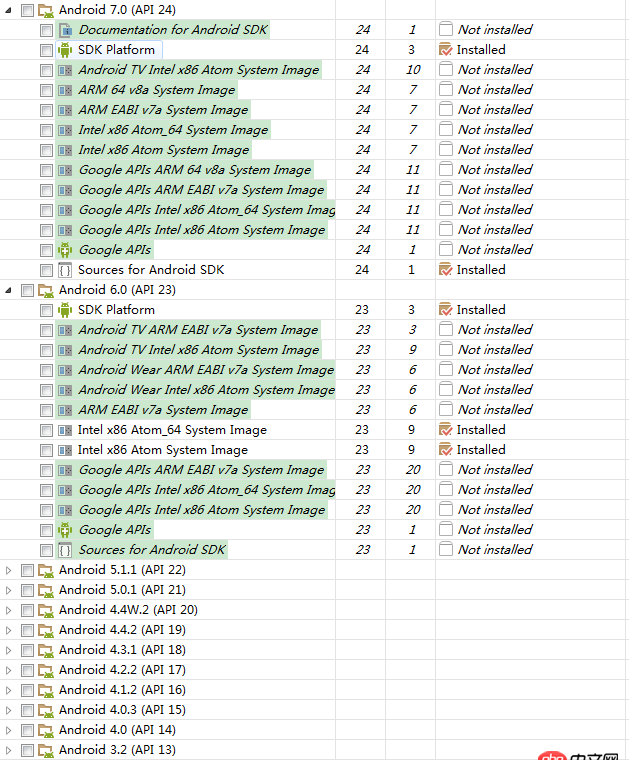Click the API 23 Intel x86 Atom_64 System Image icon
This screenshot has width=629, height=760.
tap(65, 430)
